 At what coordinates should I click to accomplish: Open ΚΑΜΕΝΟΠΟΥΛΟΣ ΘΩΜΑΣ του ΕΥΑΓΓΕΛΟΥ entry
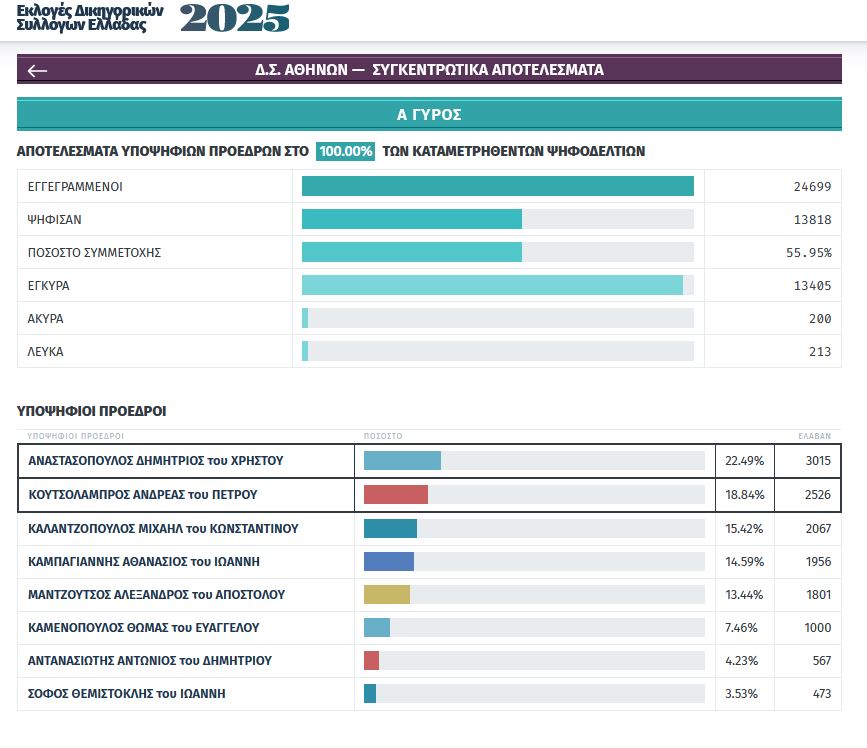(x=144, y=628)
